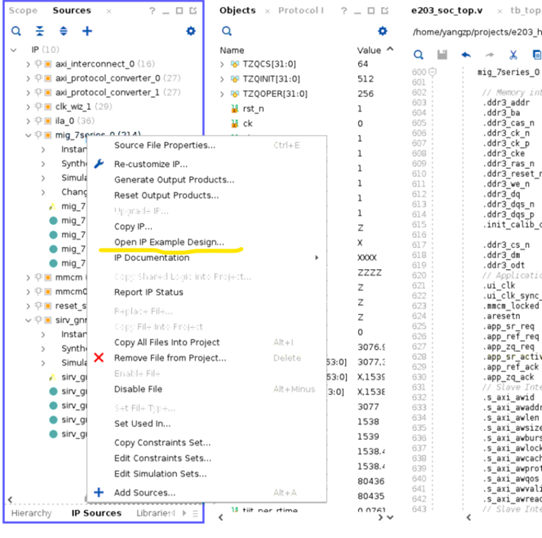Viewport: 542px width, 538px height.
Task: Click the Sources horizontal scrollbar left arrow
Action: (x=10, y=500)
